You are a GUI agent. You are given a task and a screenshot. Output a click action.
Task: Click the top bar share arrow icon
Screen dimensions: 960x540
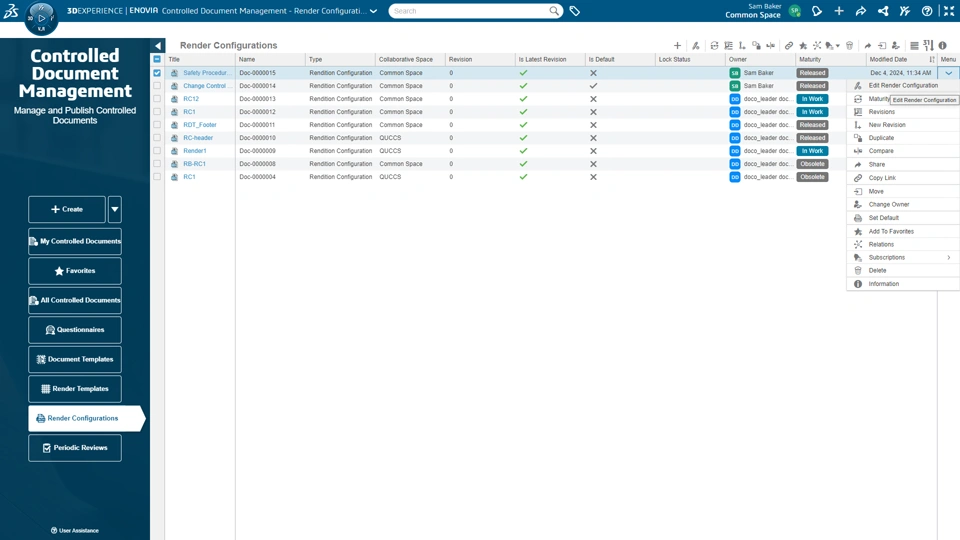[x=861, y=11]
